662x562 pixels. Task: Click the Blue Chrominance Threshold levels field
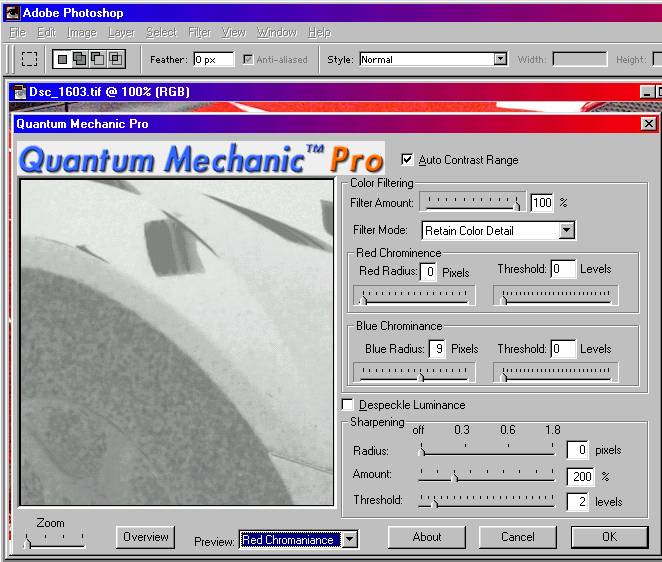(x=563, y=349)
